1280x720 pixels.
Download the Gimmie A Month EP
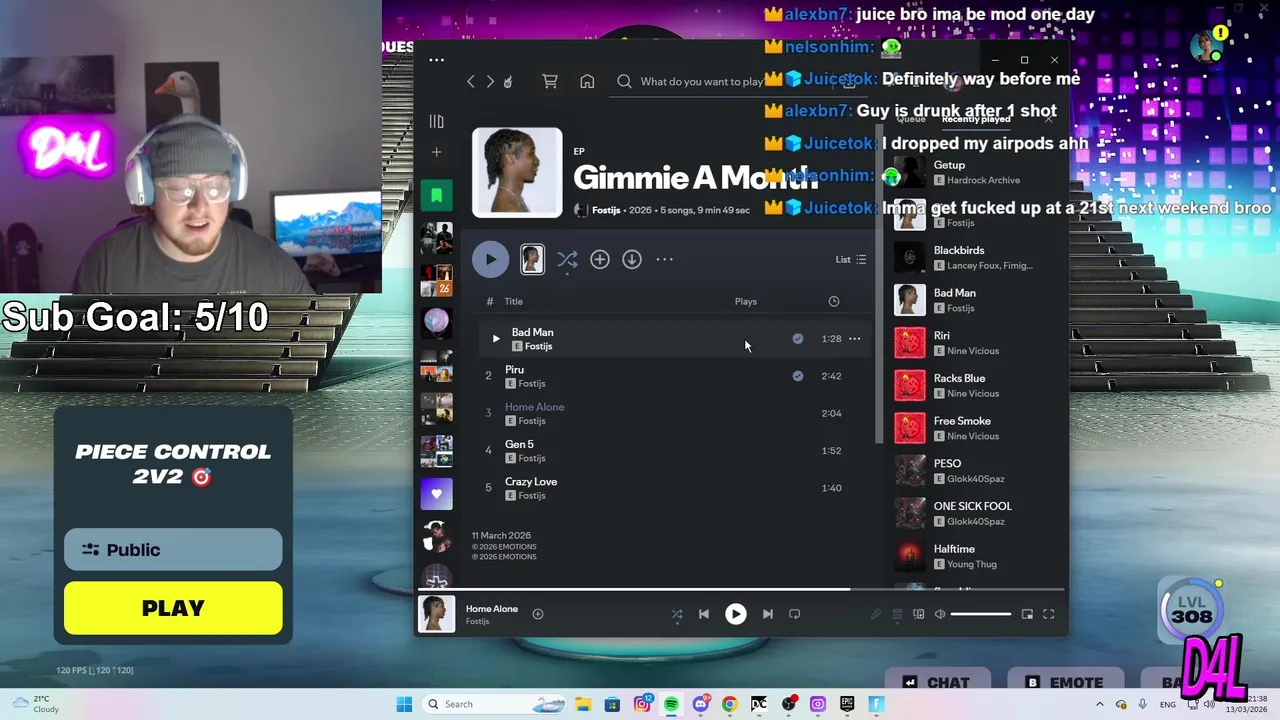tap(632, 259)
